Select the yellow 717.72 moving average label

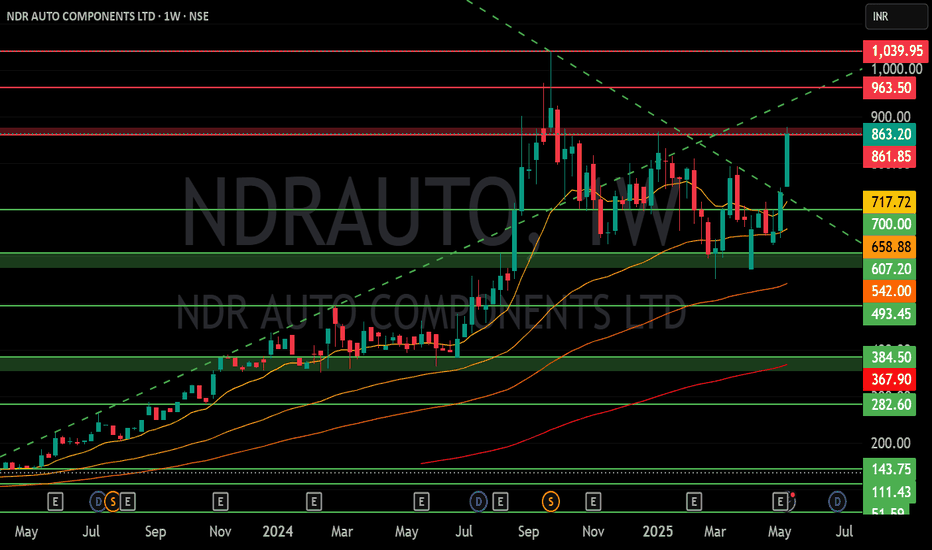coord(890,202)
